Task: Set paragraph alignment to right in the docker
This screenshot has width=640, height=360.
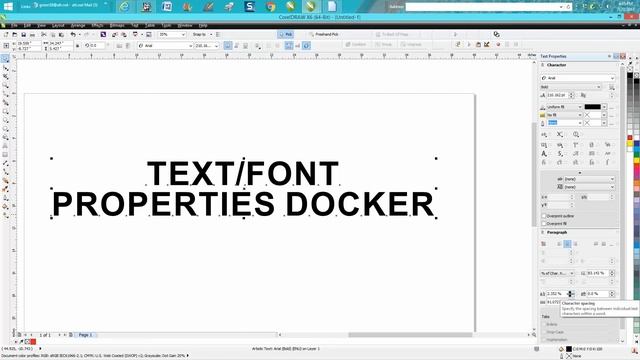Action: tap(576, 244)
